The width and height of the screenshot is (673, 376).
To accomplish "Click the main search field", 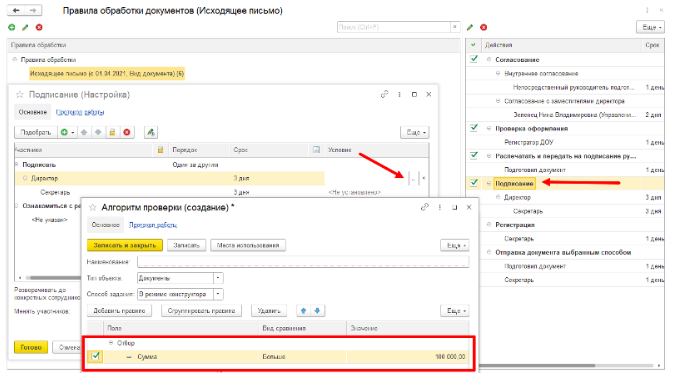I will point(394,27).
